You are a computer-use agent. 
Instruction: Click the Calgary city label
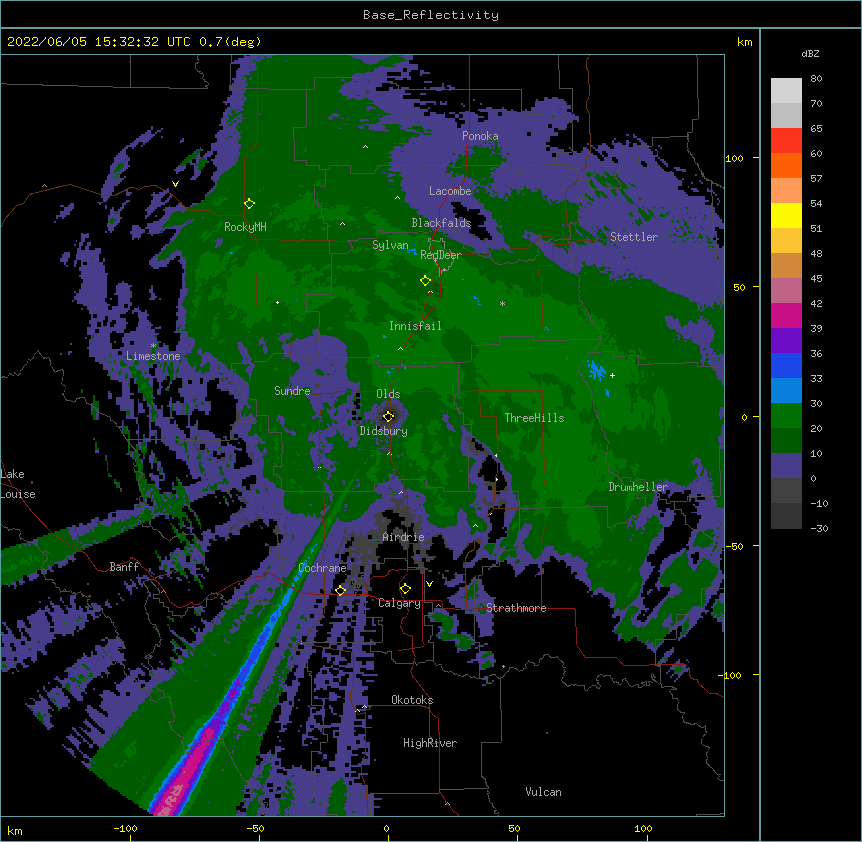399,603
